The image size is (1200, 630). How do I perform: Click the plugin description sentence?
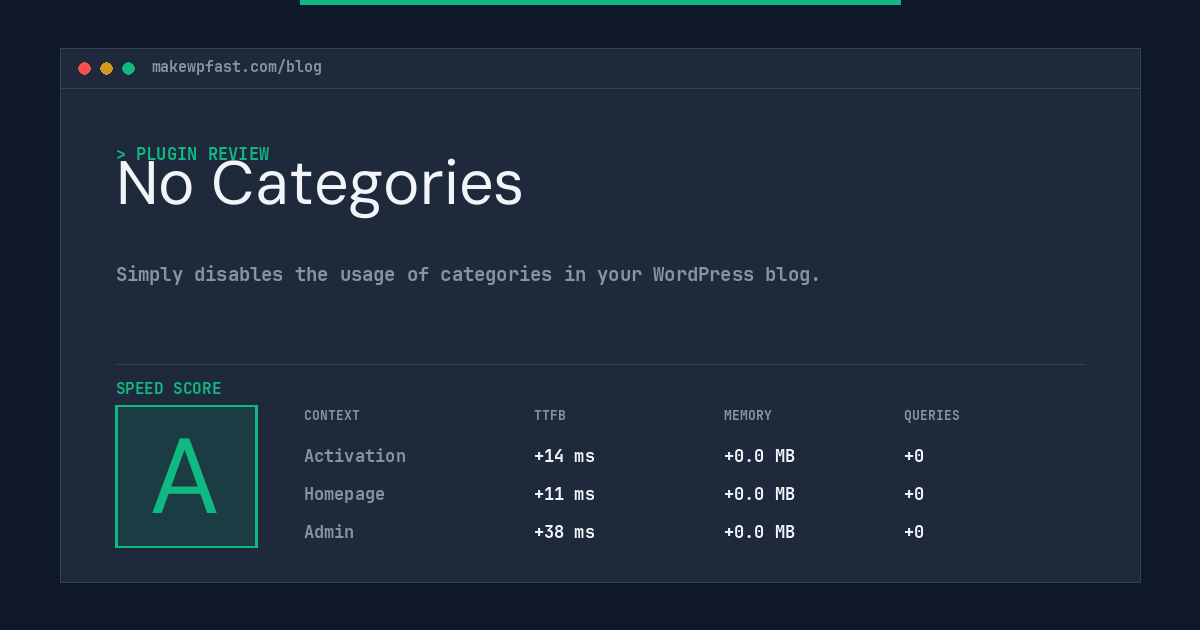[468, 274]
